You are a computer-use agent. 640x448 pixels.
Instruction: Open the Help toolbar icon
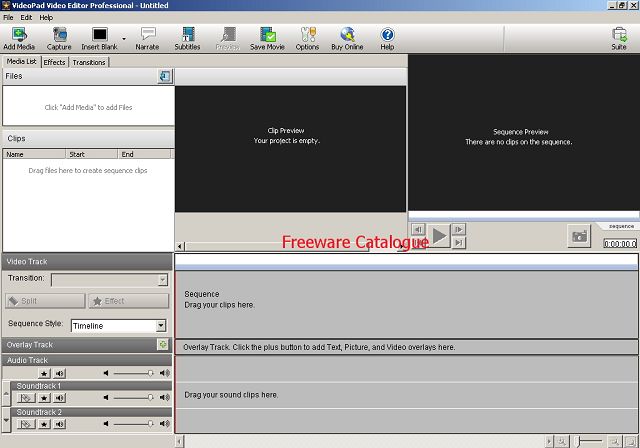387,38
